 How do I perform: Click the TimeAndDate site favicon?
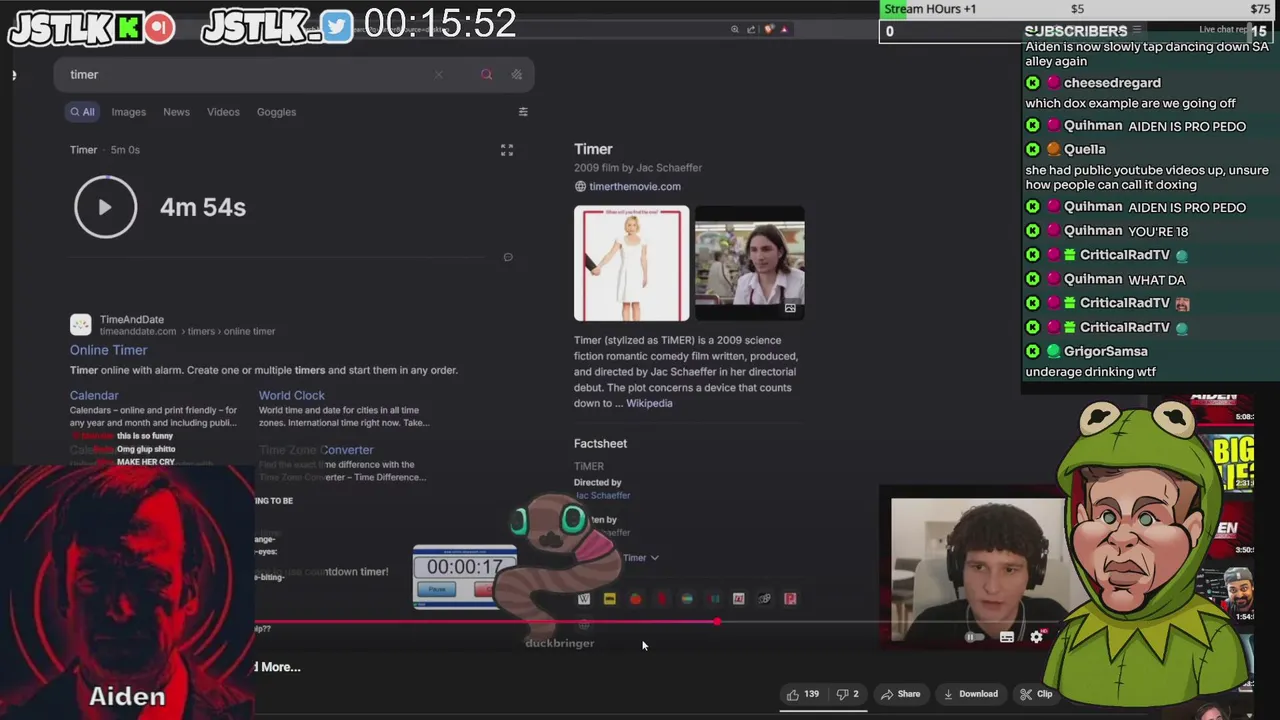[x=80, y=324]
